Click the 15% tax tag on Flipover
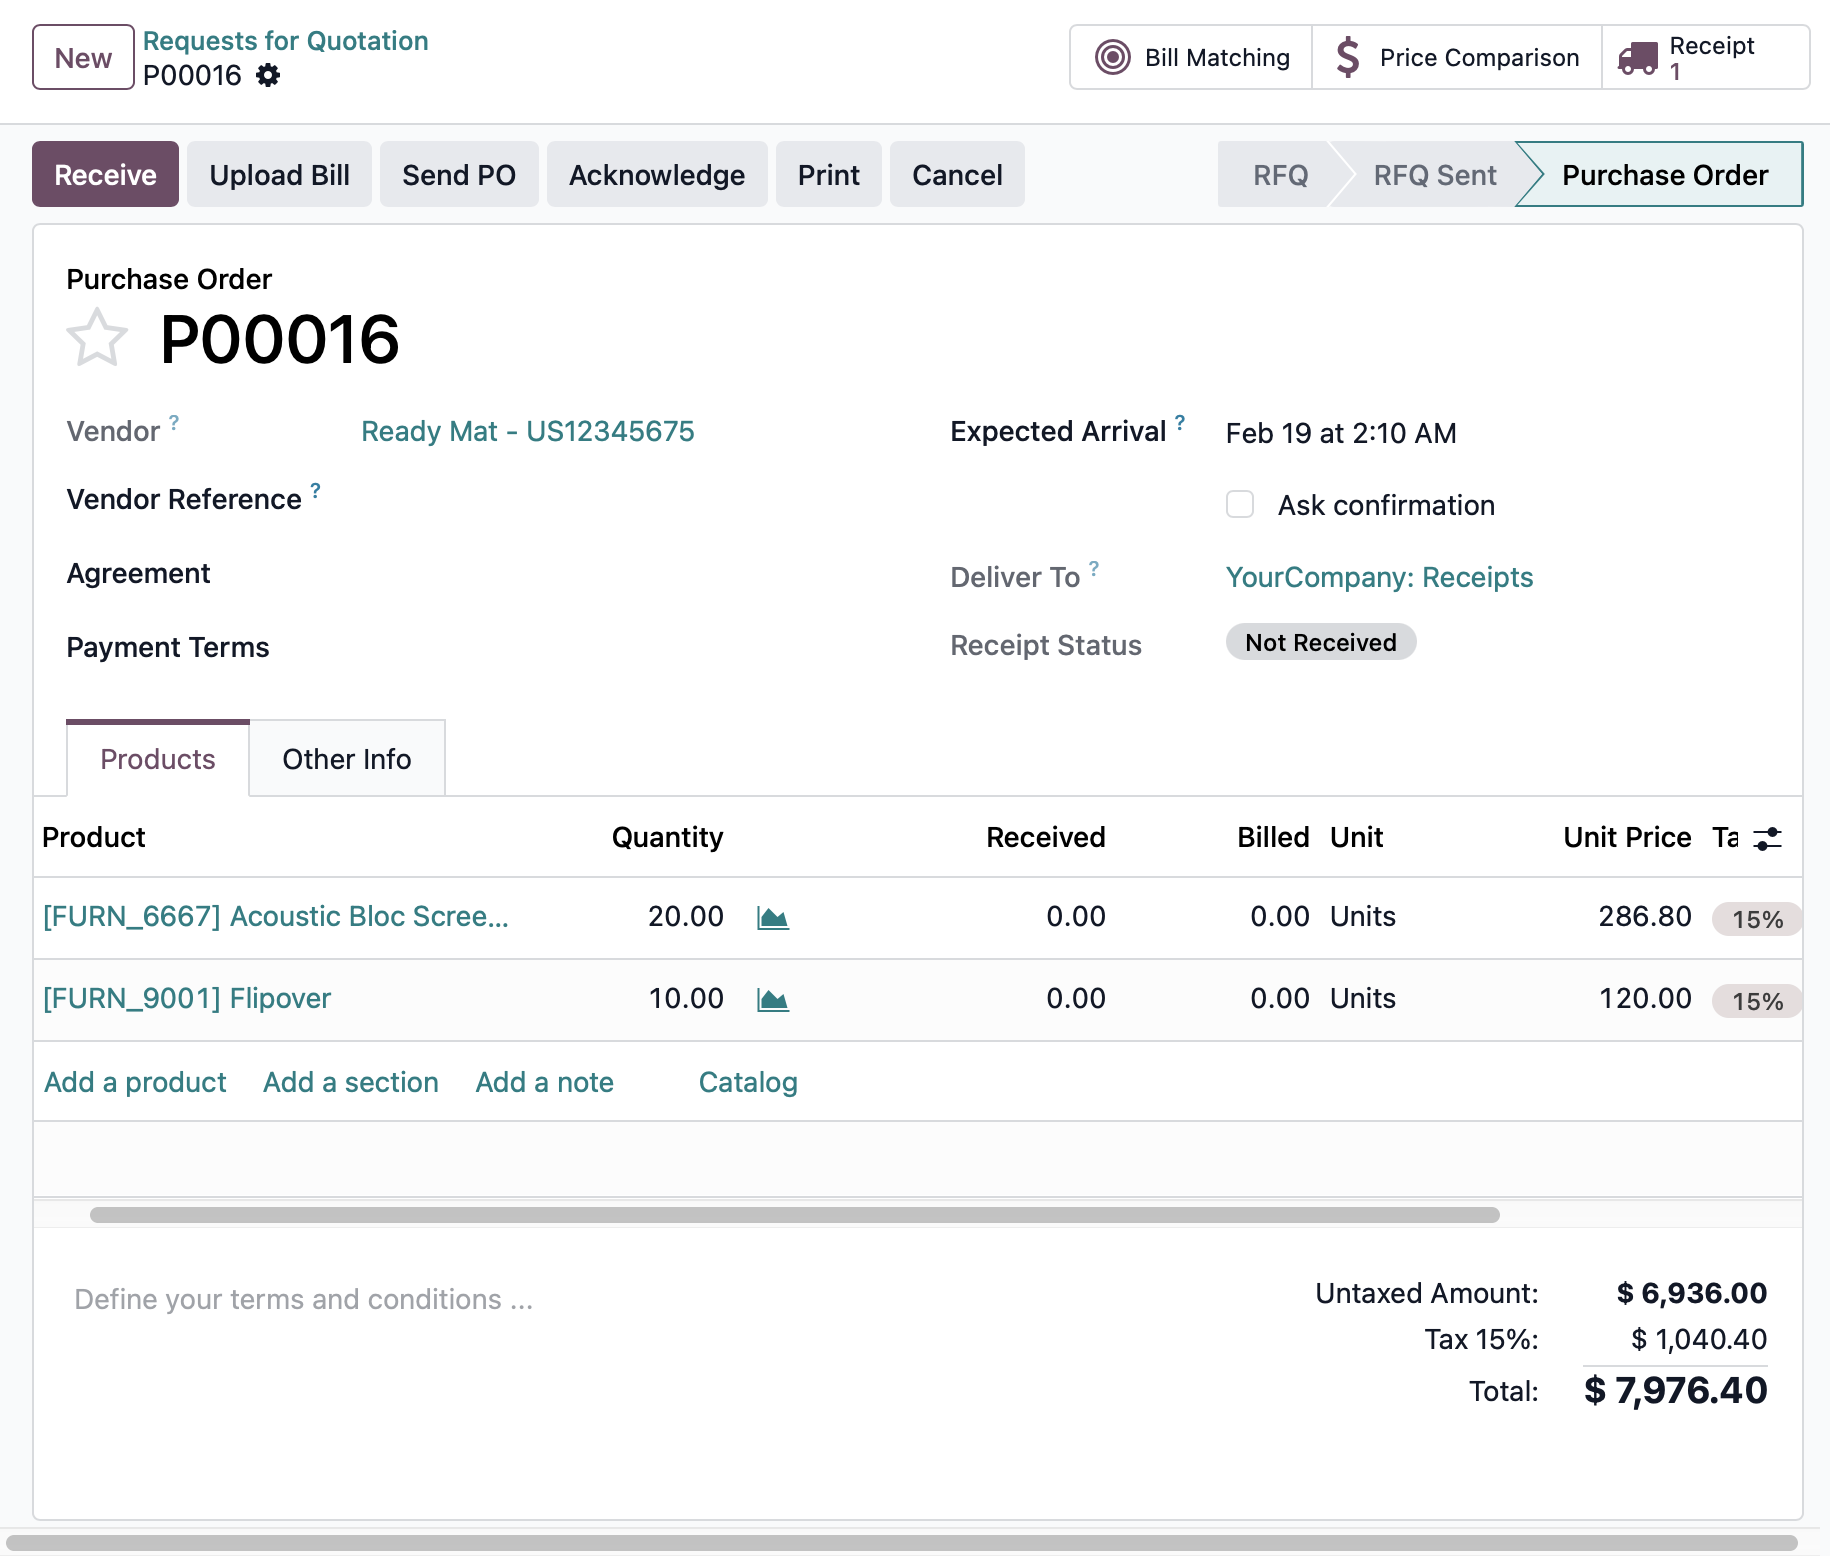This screenshot has width=1830, height=1556. click(x=1756, y=1001)
